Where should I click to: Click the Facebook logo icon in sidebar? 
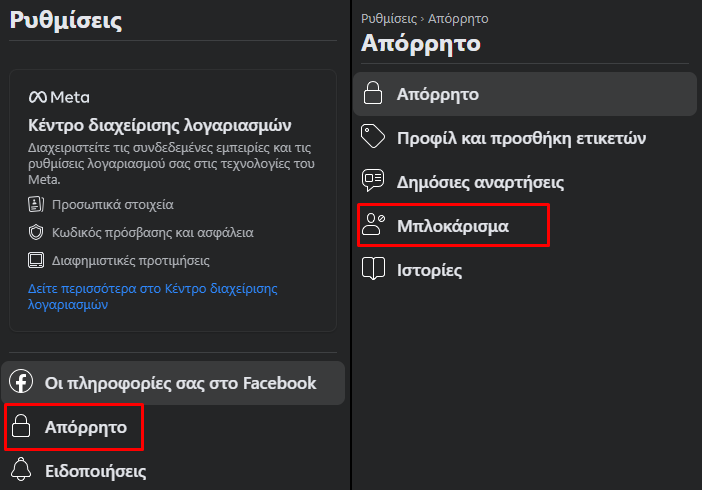(x=21, y=381)
